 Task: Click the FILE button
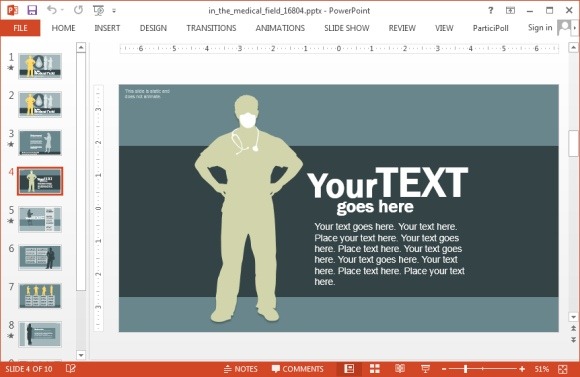20,28
